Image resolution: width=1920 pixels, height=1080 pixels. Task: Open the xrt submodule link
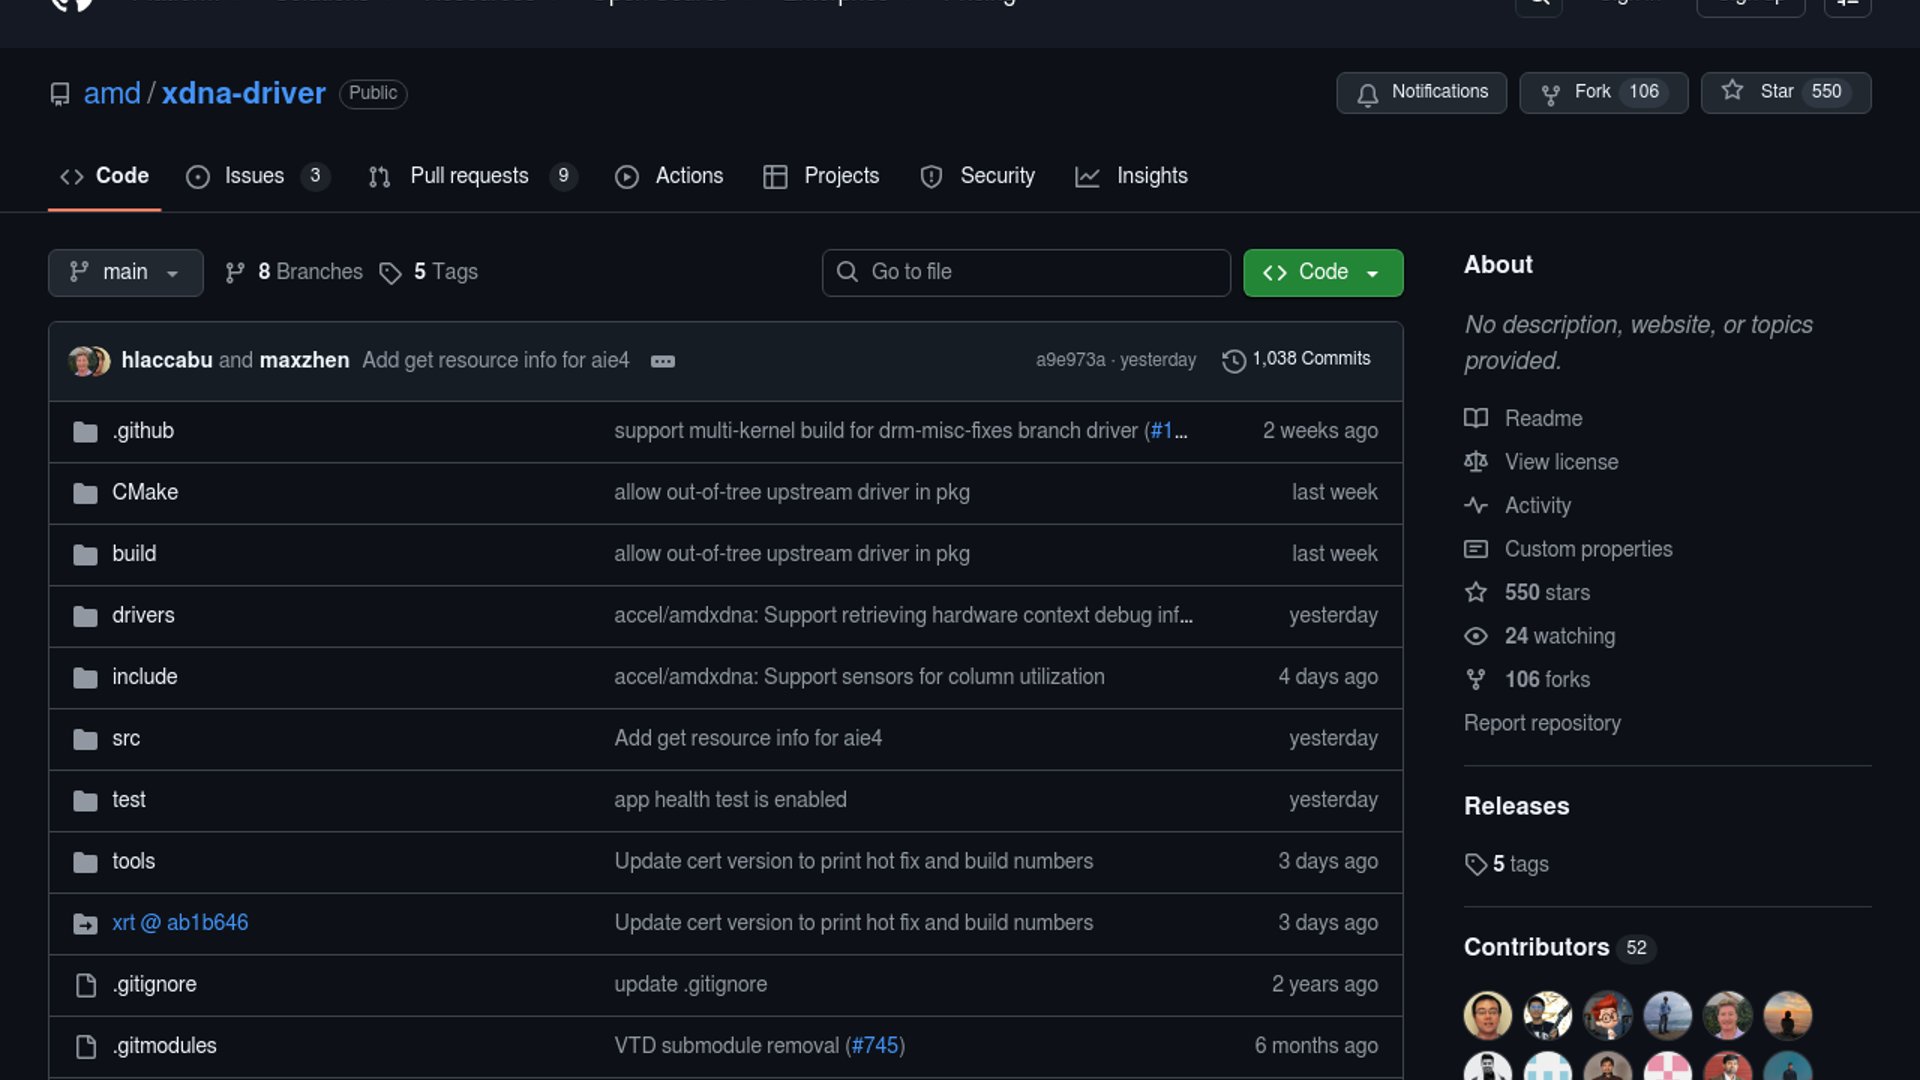[180, 922]
